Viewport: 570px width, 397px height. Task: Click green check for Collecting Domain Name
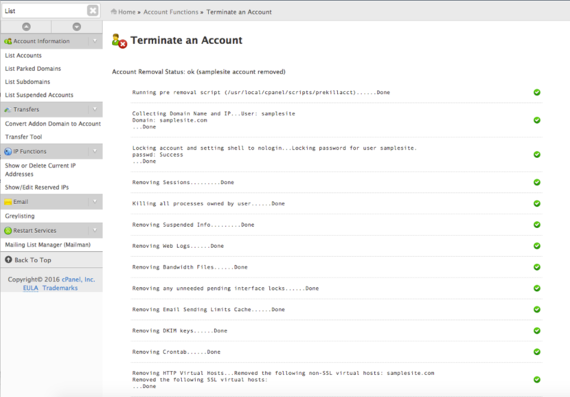[537, 120]
